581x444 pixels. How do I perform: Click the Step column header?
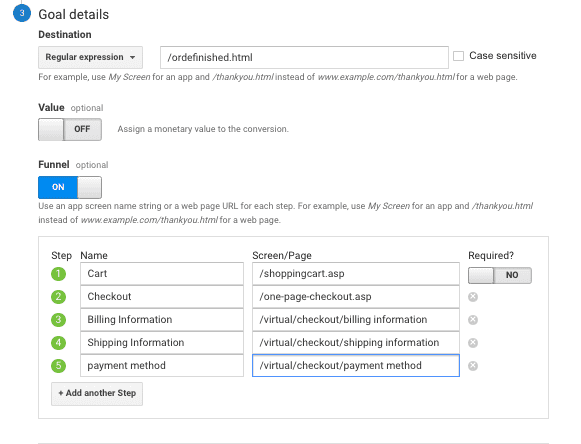click(62, 256)
